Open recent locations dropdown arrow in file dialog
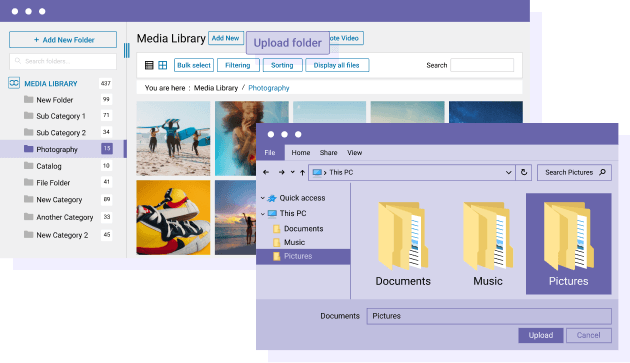630x363 pixels. pos(292,172)
